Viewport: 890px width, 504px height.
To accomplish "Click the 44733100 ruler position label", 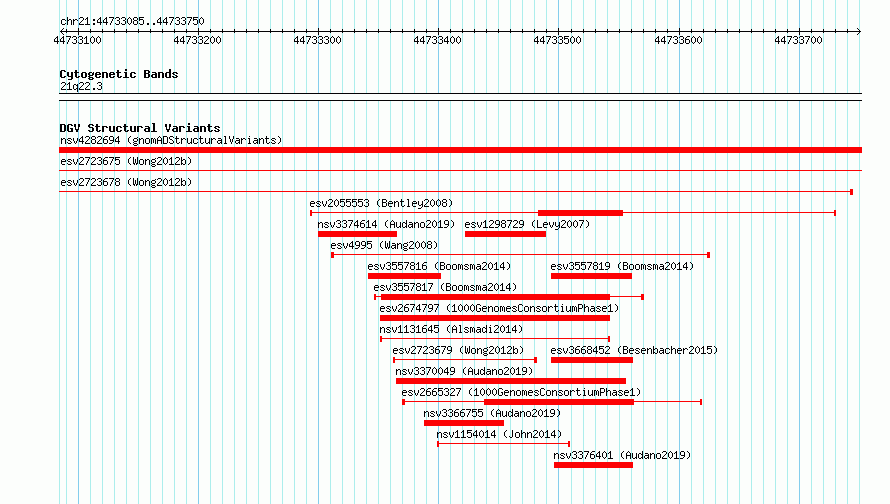I will 77,40.
